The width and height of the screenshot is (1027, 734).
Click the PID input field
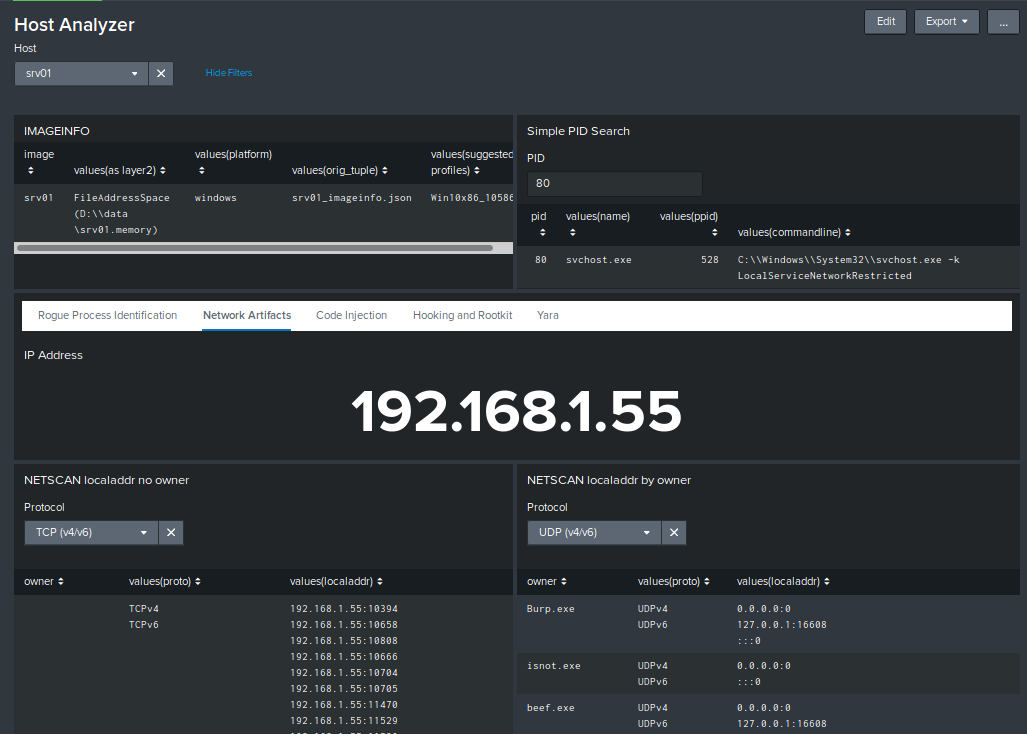[614, 183]
